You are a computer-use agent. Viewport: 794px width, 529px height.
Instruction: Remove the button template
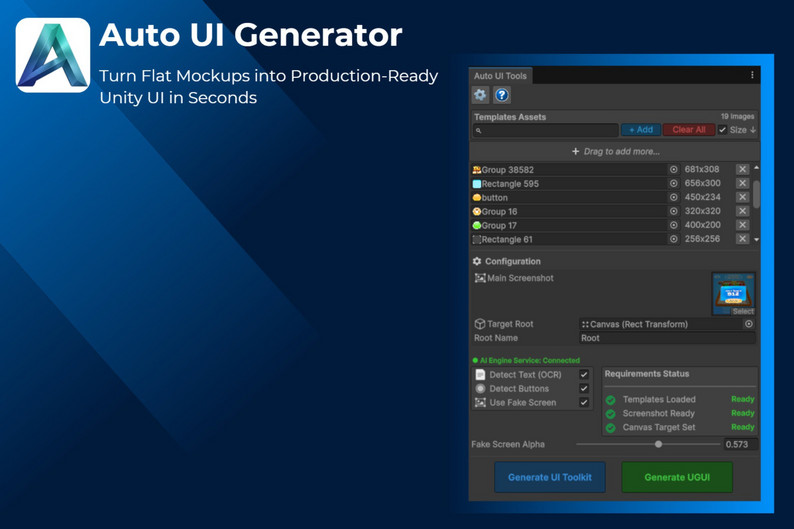[x=742, y=197]
